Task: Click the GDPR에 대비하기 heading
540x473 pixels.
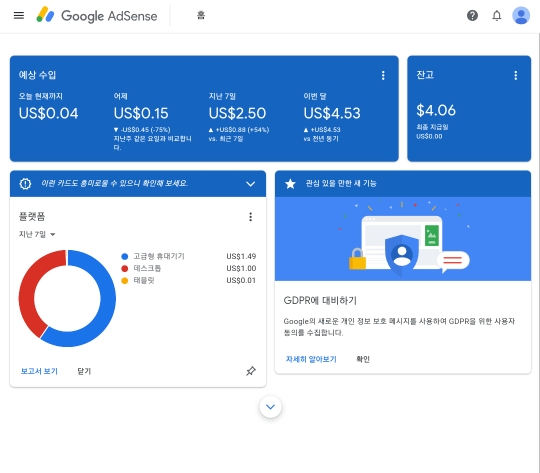Action: click(320, 300)
